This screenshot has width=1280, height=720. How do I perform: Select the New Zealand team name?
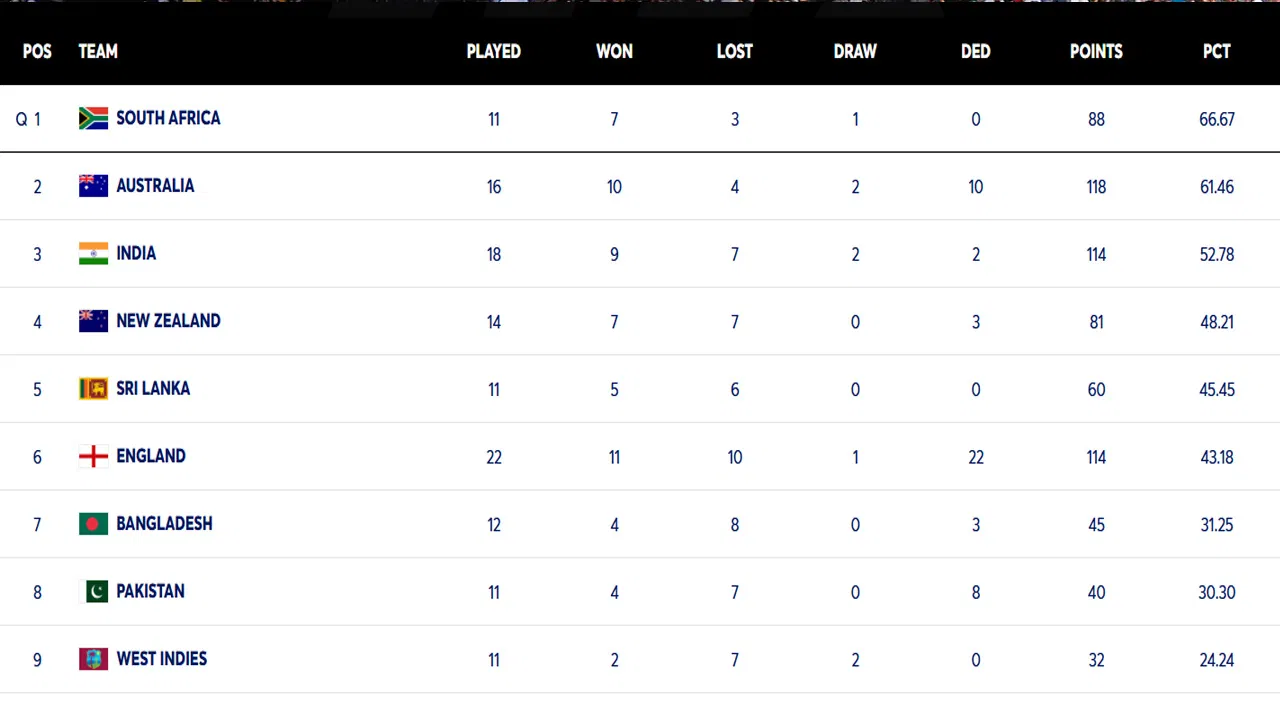pyautogui.click(x=168, y=321)
